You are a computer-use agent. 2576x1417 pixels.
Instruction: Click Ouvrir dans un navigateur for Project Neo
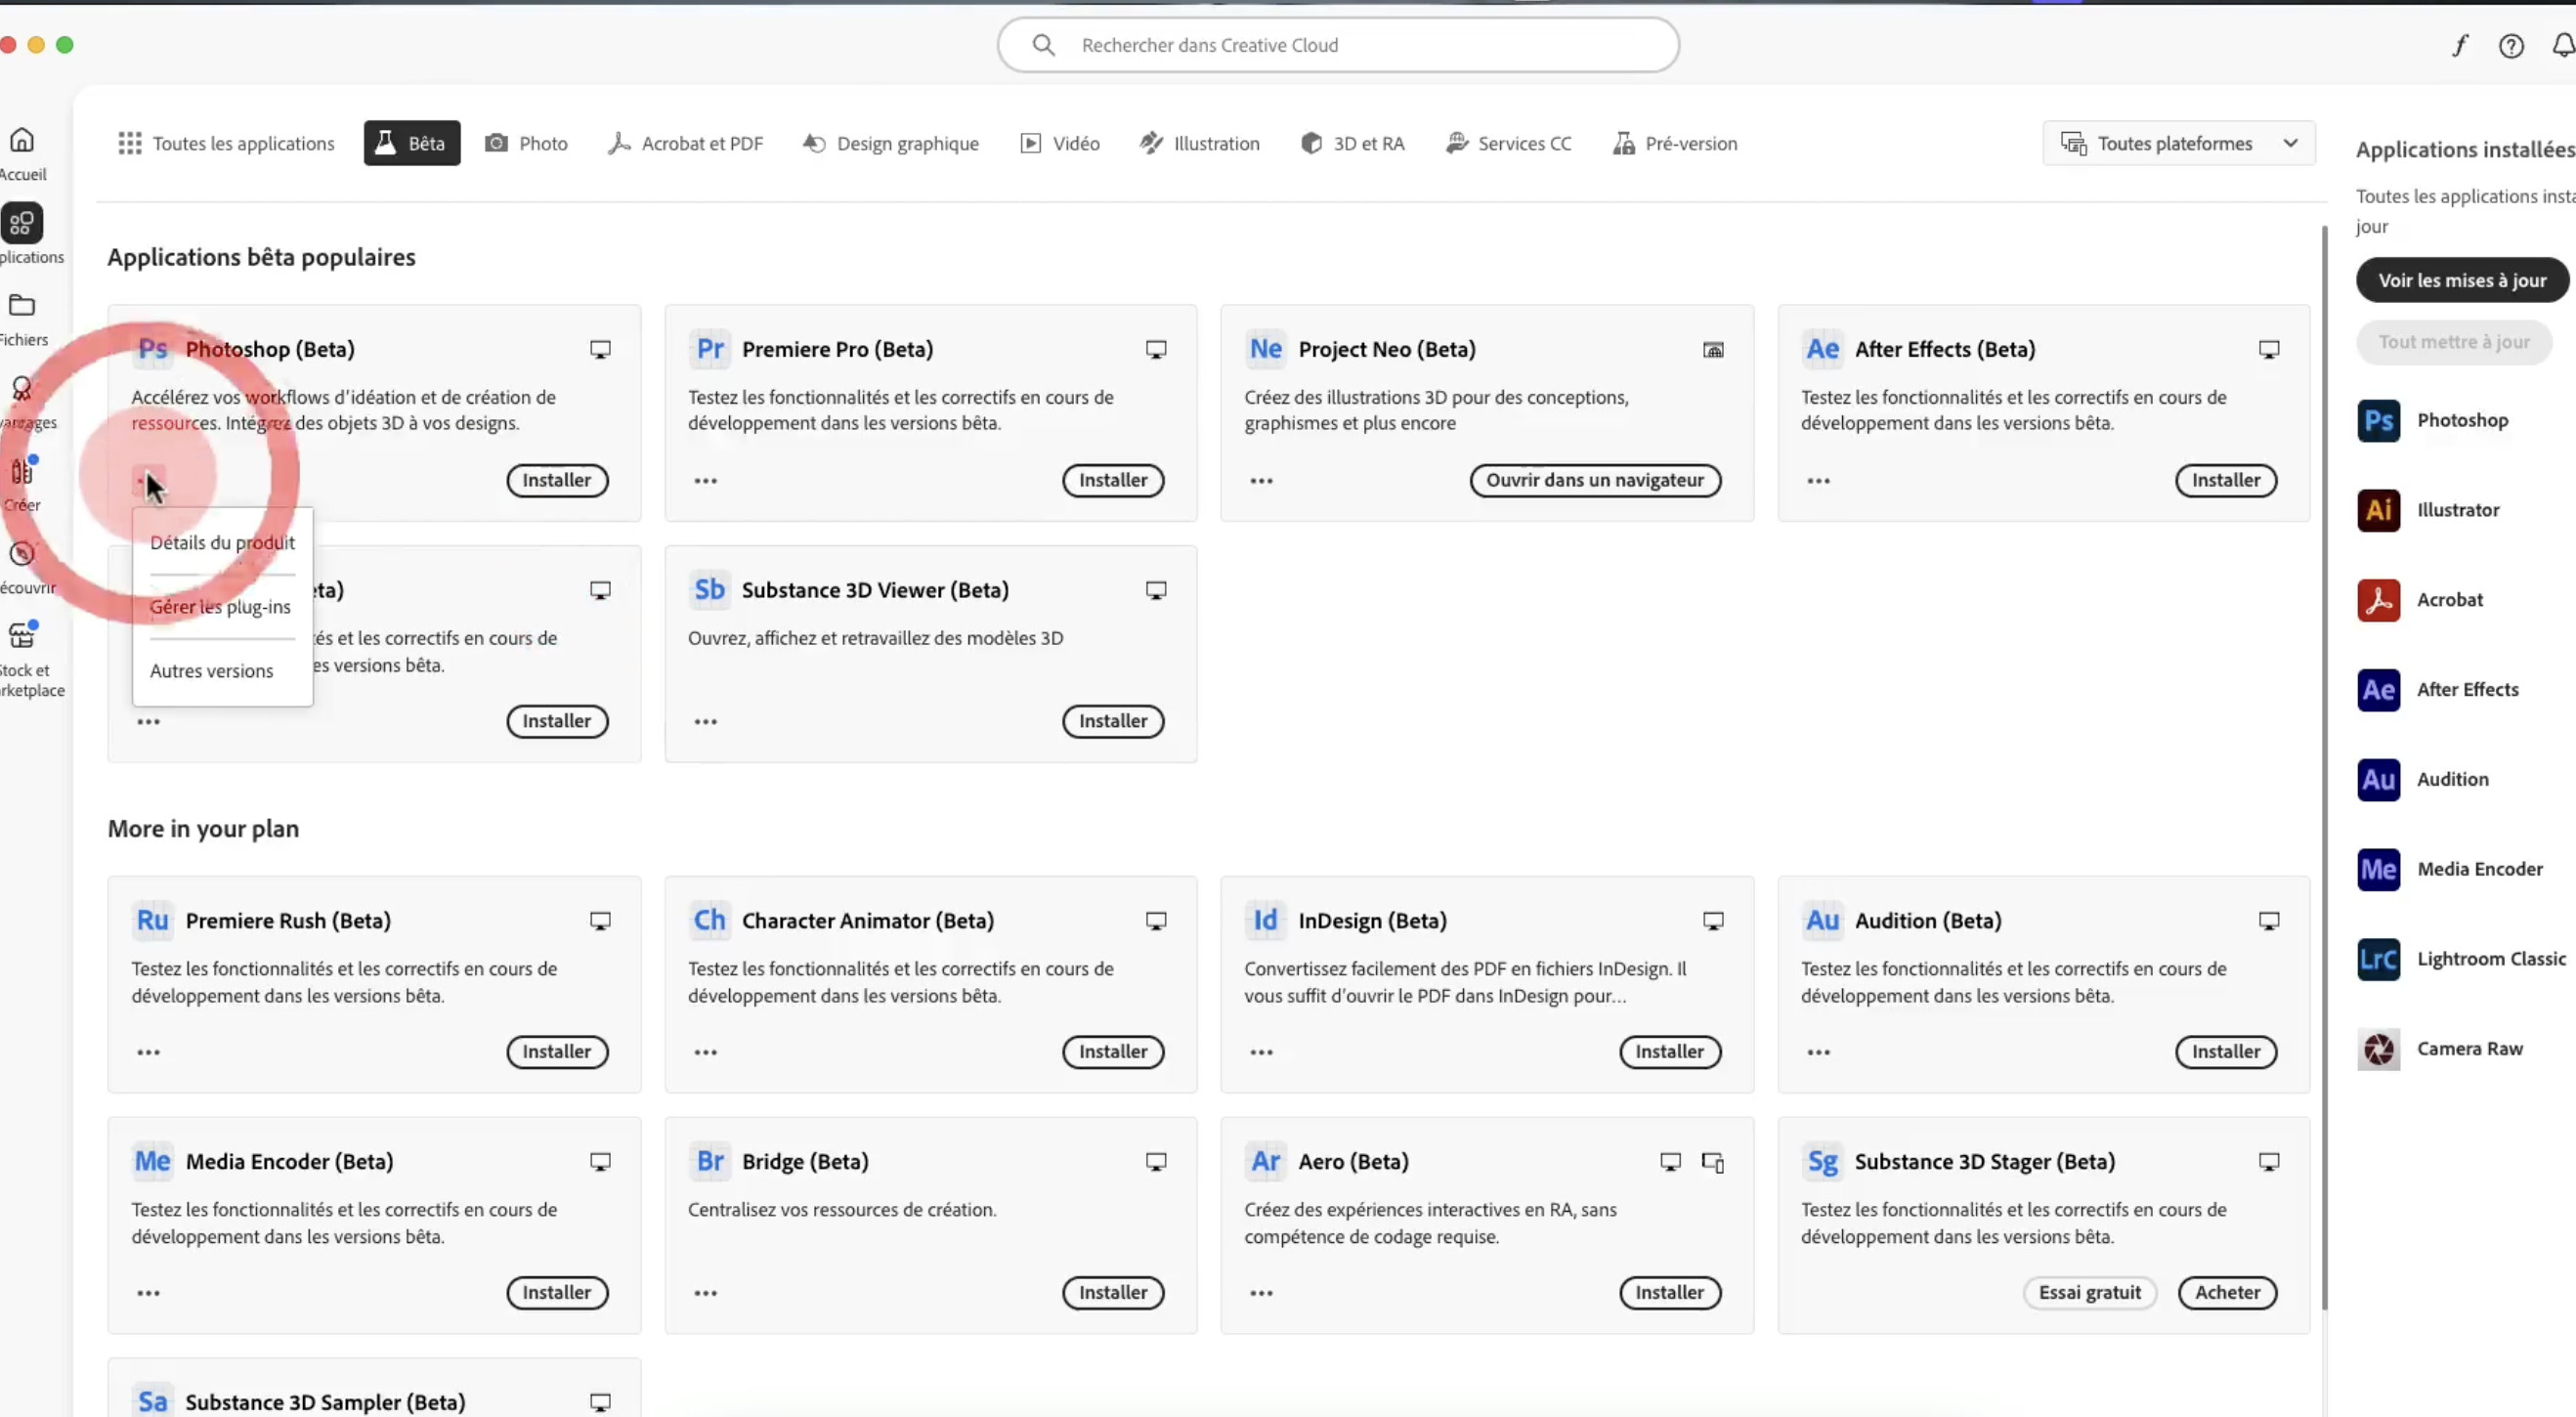[1595, 481]
